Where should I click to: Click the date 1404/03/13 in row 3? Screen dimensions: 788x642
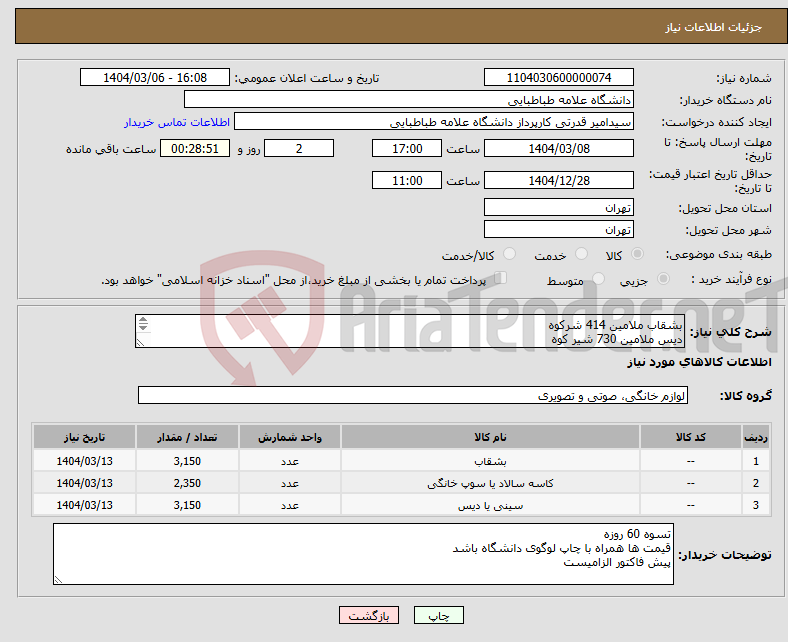(84, 505)
